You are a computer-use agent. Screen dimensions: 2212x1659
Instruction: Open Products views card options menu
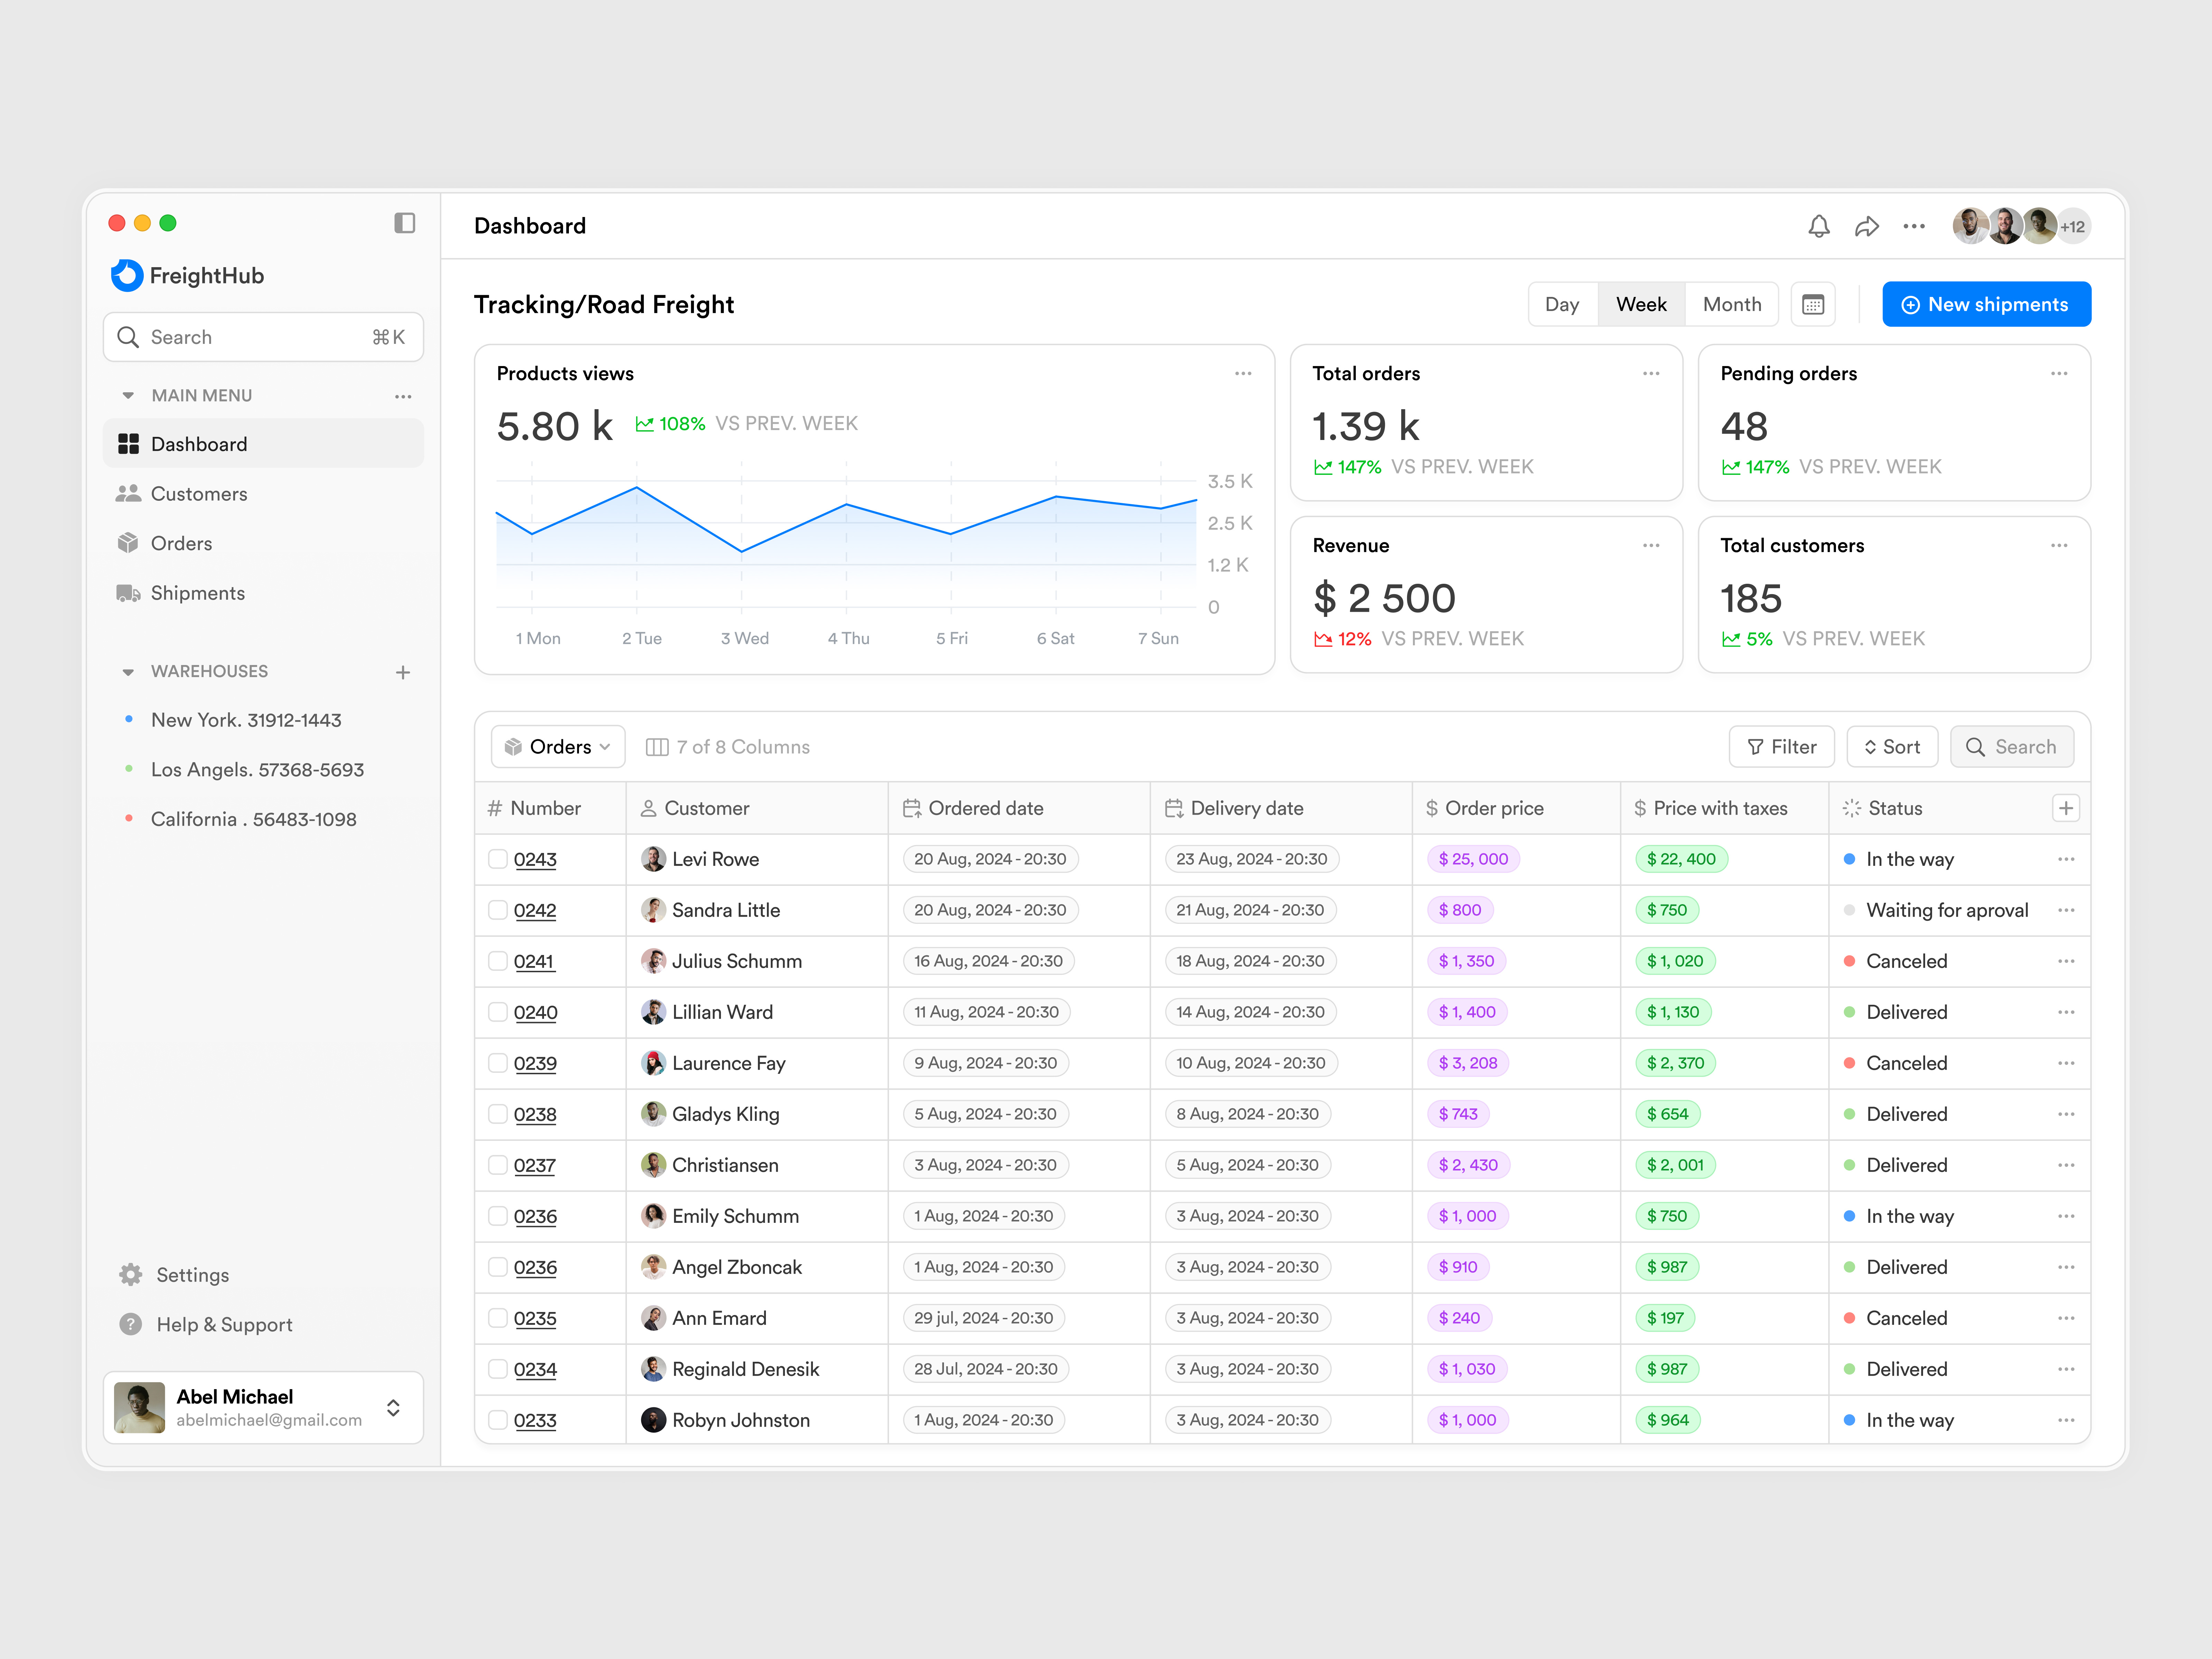pyautogui.click(x=1243, y=374)
